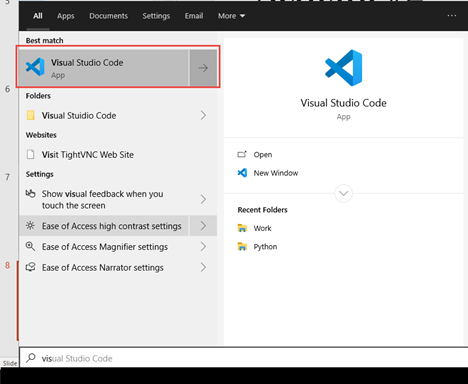Switch to the Apps search tab
Viewport: 468px width, 384px height.
point(65,16)
